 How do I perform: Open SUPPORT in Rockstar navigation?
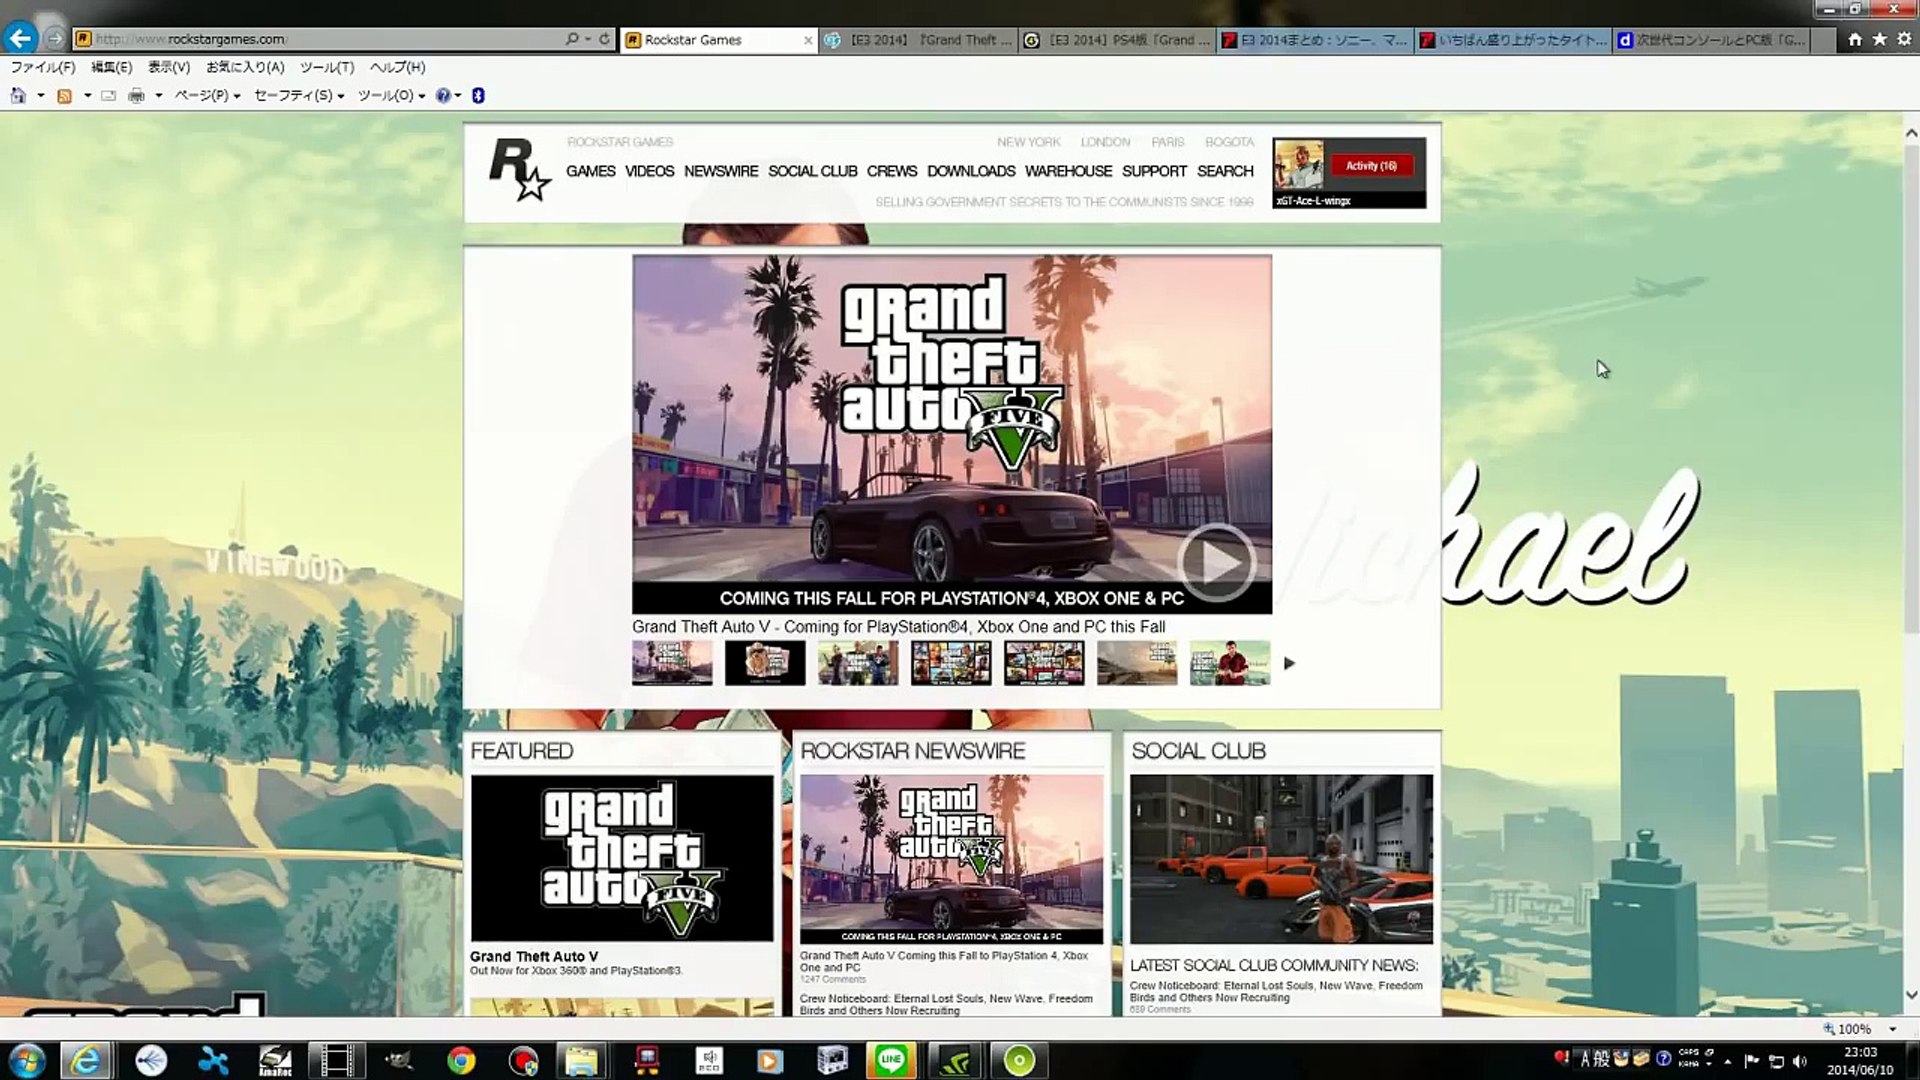[1154, 171]
